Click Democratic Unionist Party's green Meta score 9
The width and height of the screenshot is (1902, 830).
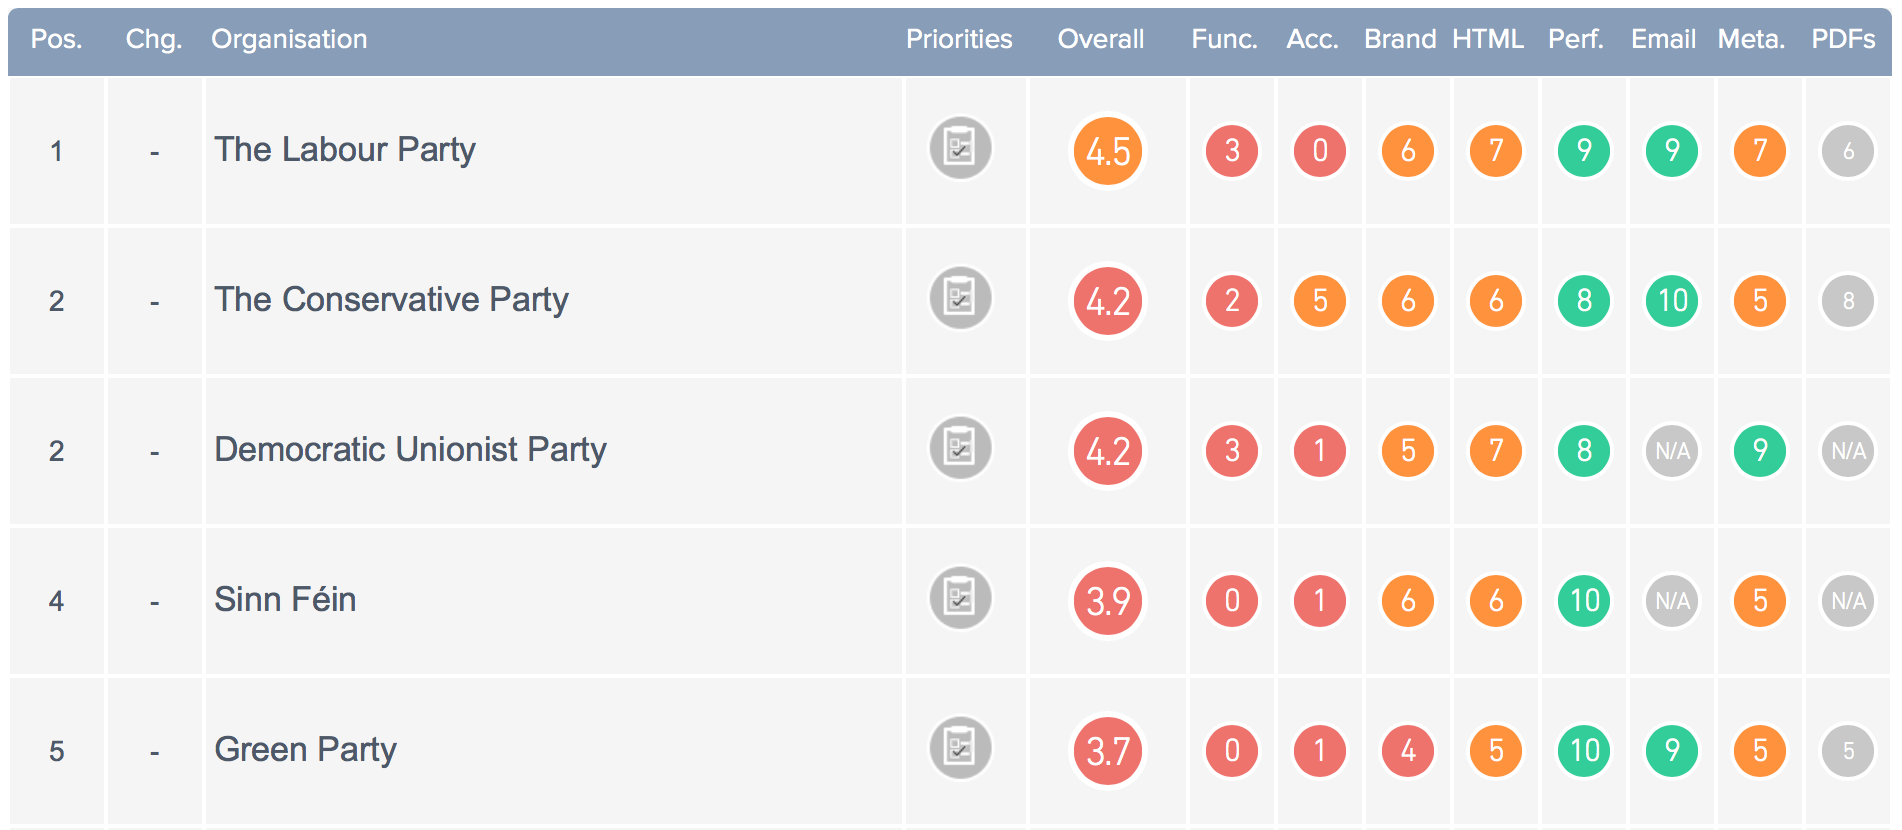pyautogui.click(x=1760, y=451)
